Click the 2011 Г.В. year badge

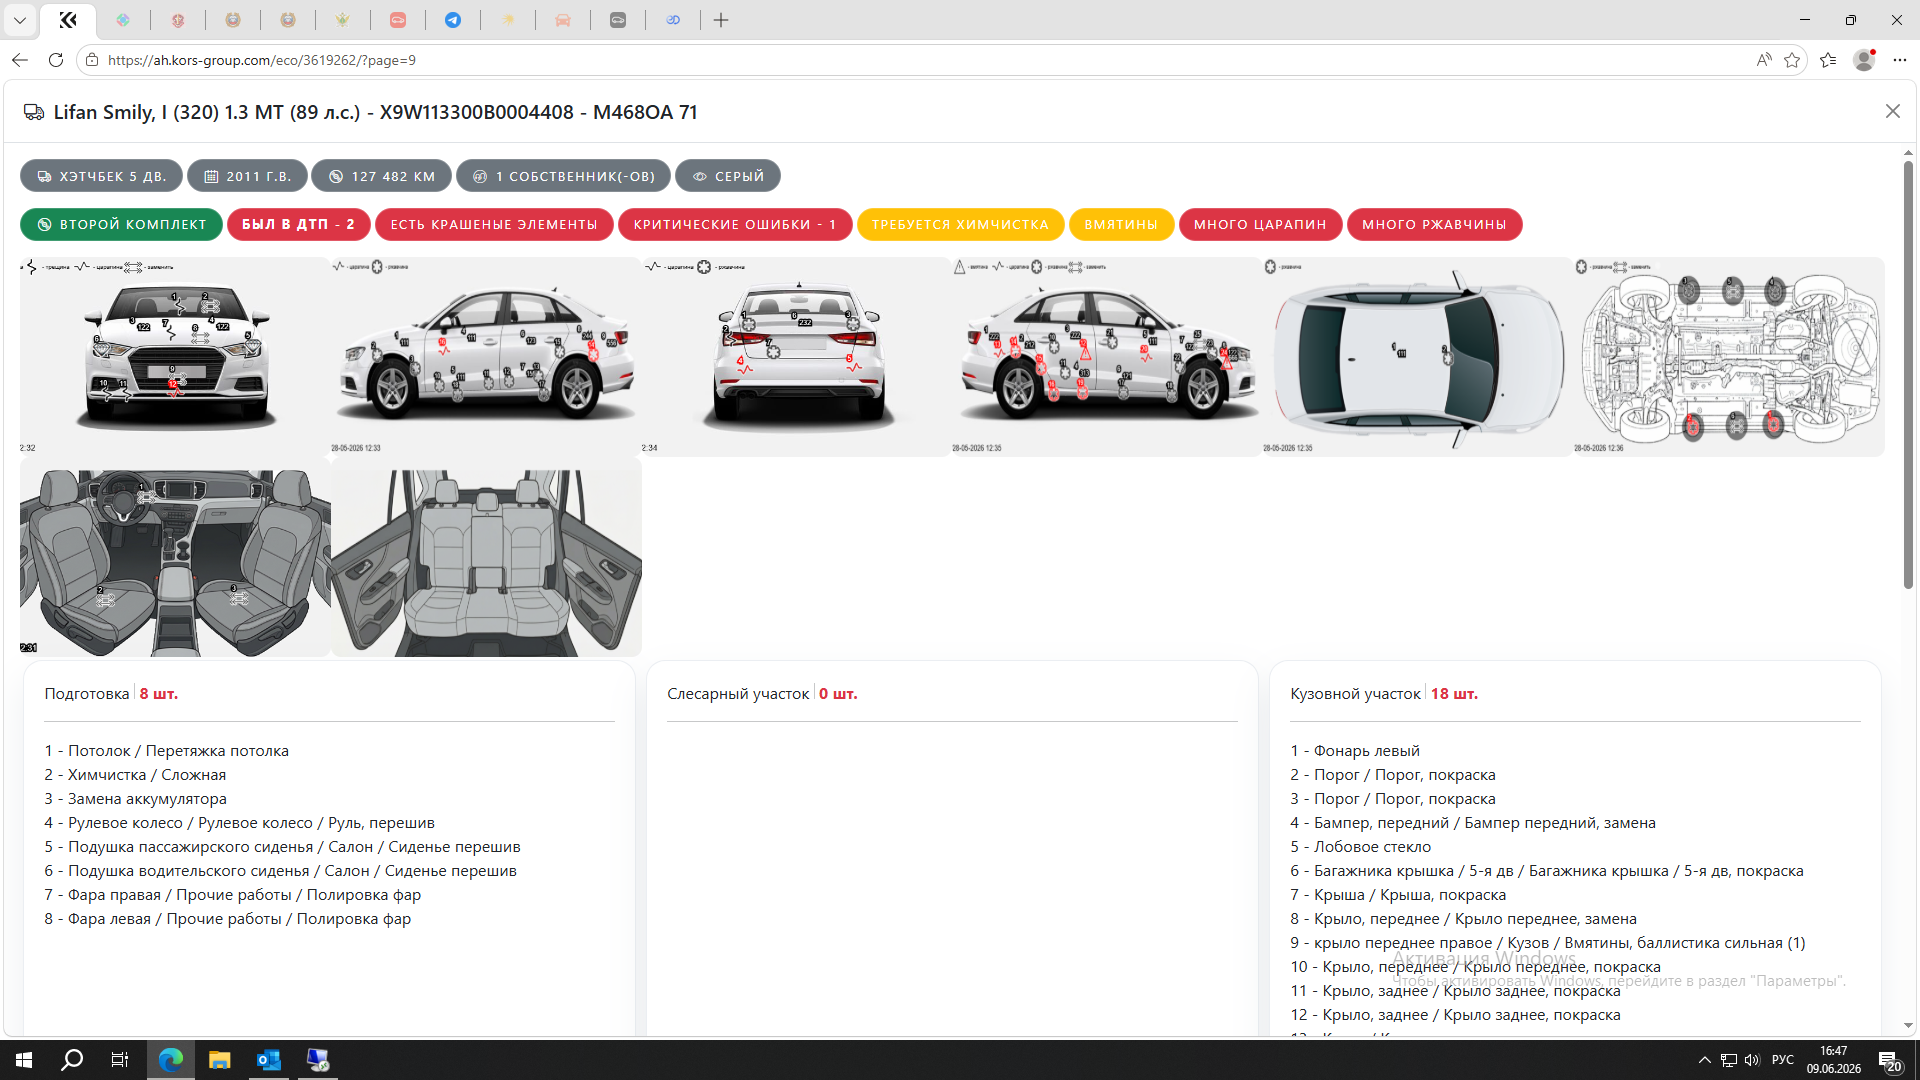click(247, 176)
